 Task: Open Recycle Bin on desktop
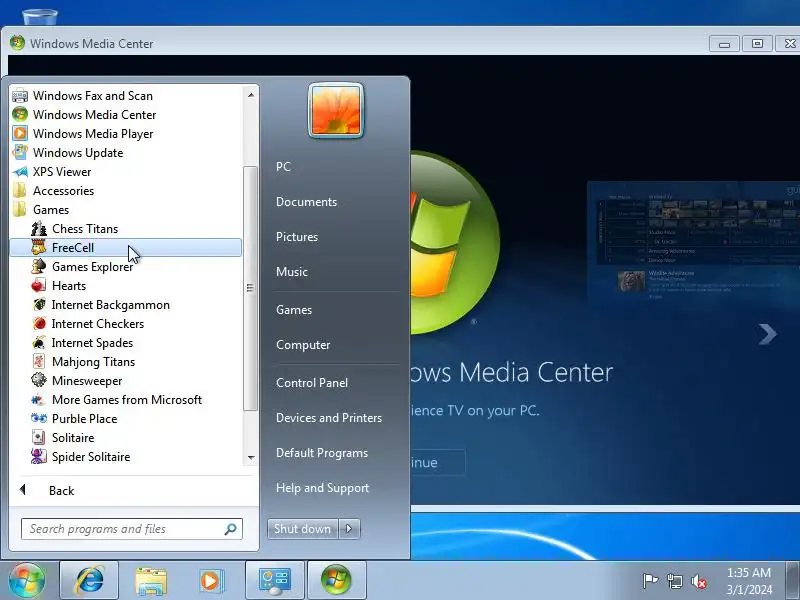click(x=40, y=17)
